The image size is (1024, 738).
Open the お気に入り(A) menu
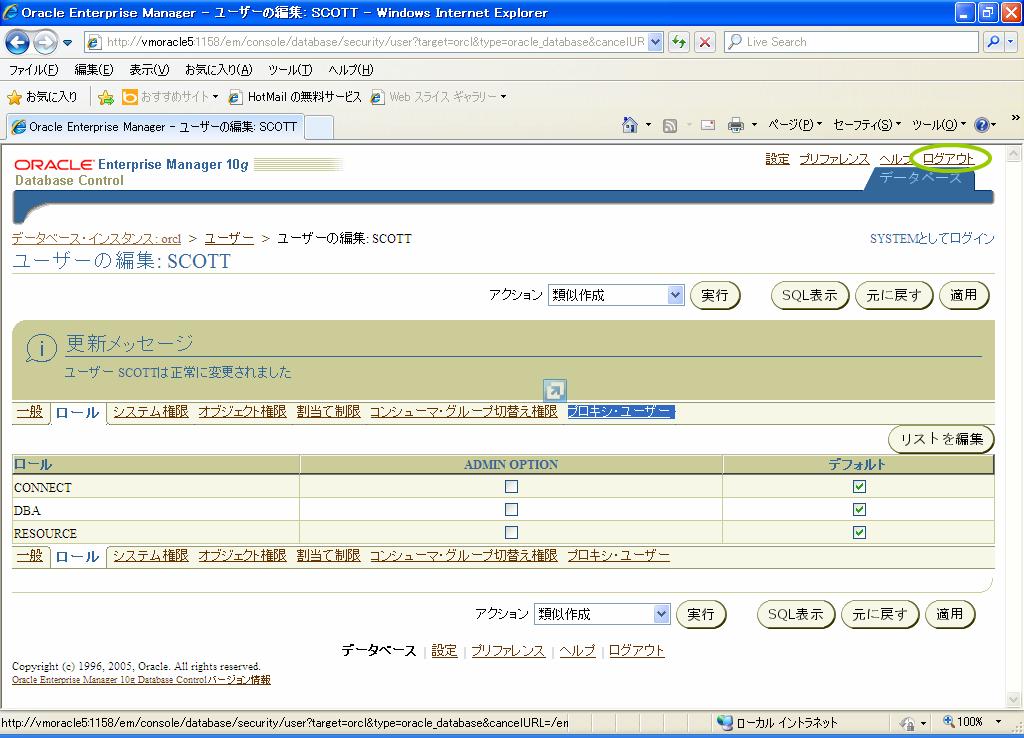218,70
